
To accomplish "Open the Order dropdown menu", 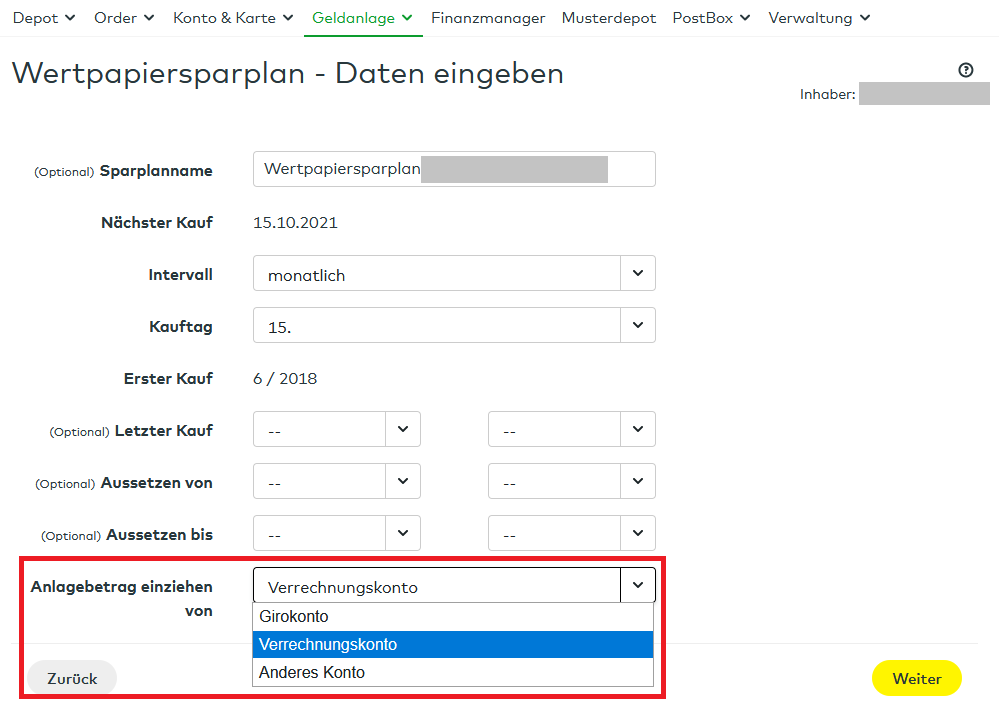I will click(123, 17).
